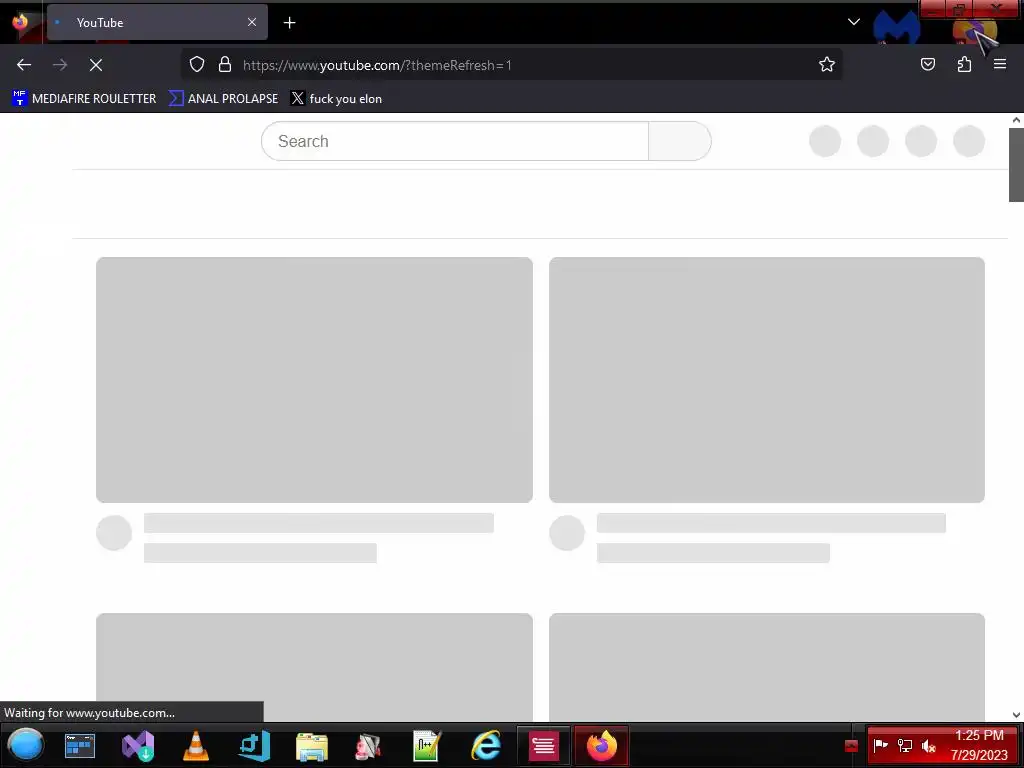Screen dimensions: 1024x768
Task: Save page to Pocket
Action: tap(928, 64)
